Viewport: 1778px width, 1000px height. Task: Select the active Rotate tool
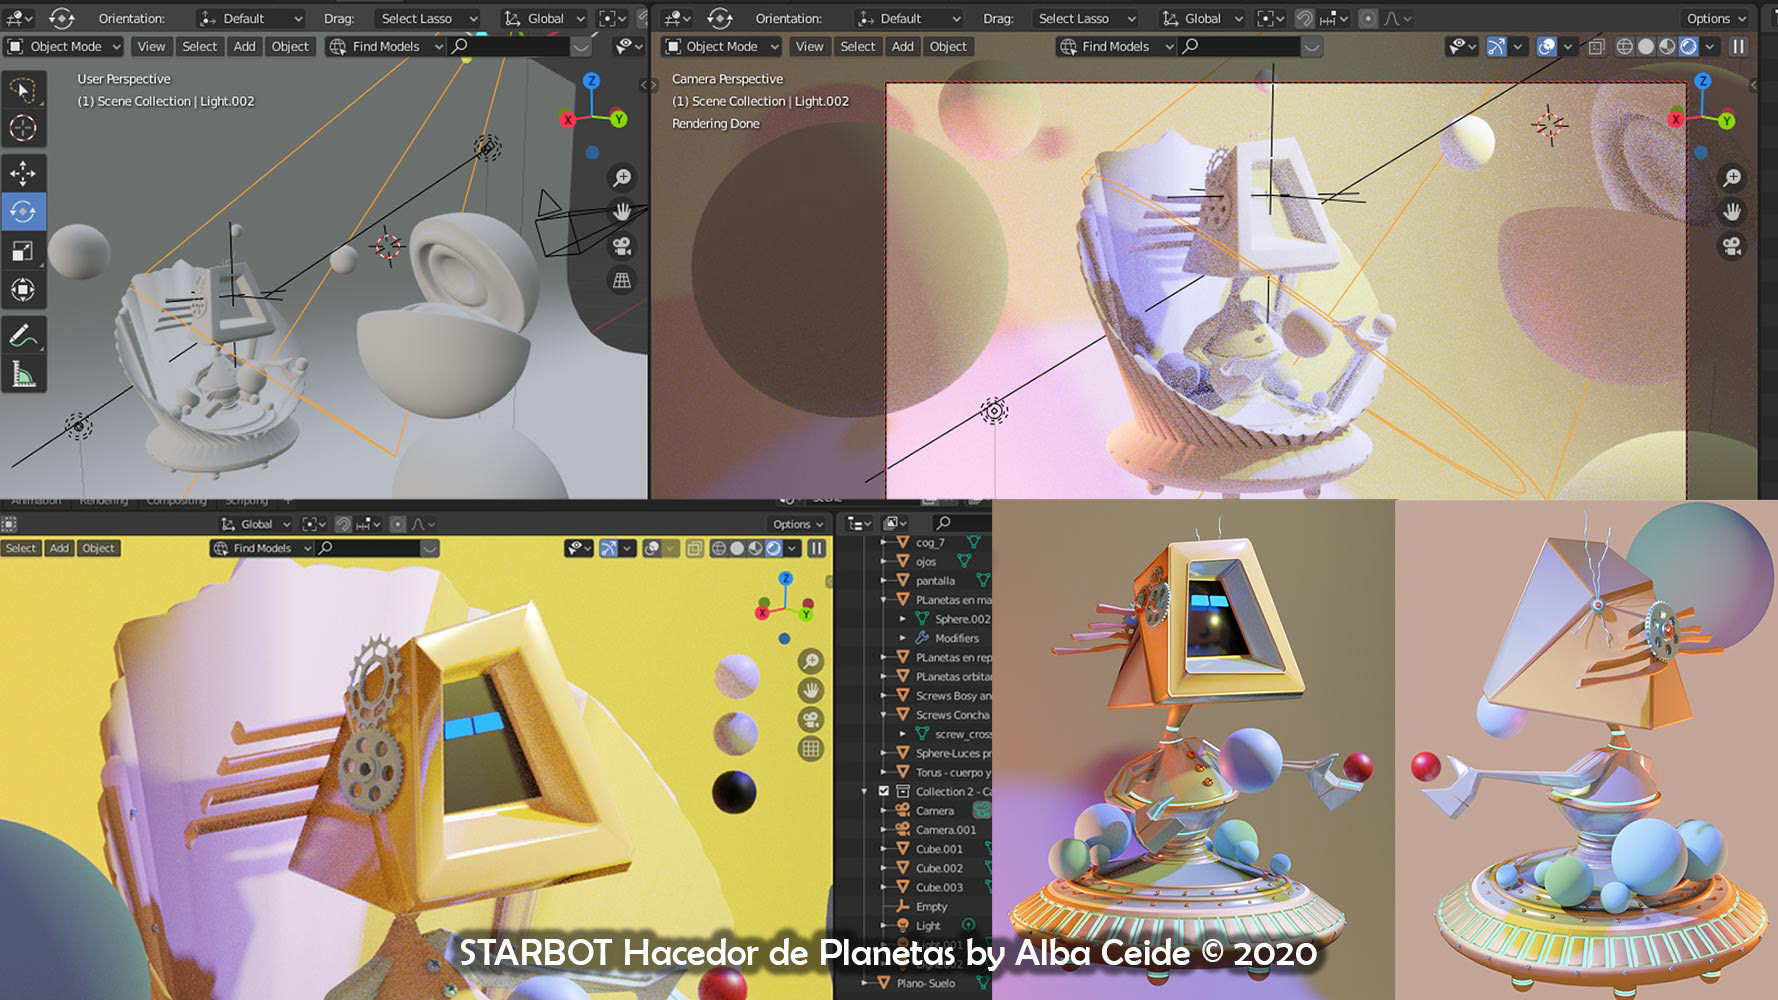click(x=23, y=212)
